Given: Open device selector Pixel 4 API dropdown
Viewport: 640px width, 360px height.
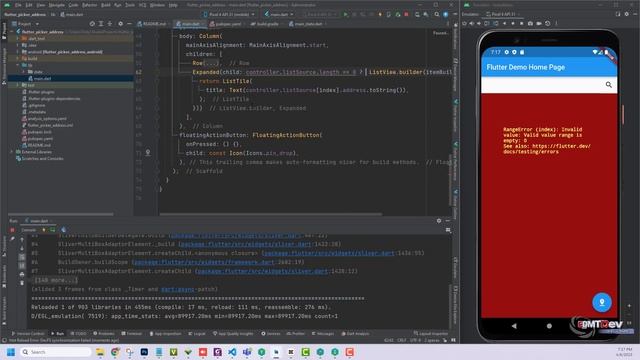Looking at the screenshot, I should 229,14.
